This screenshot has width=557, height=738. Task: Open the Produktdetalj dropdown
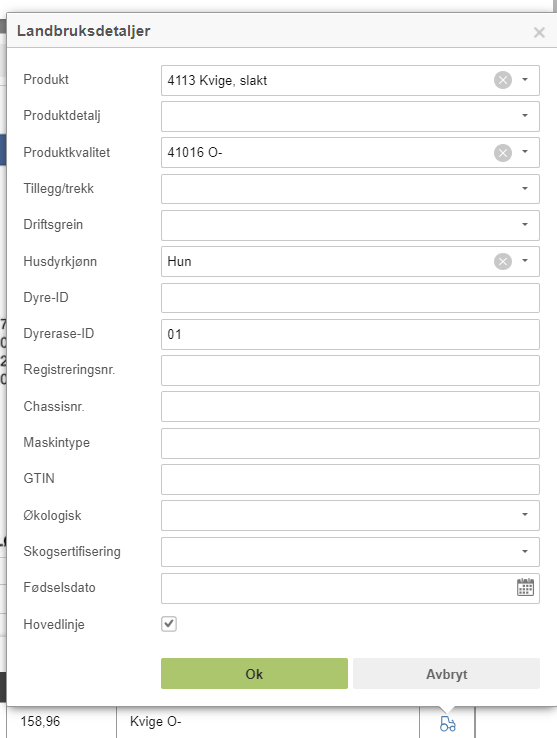(x=350, y=116)
